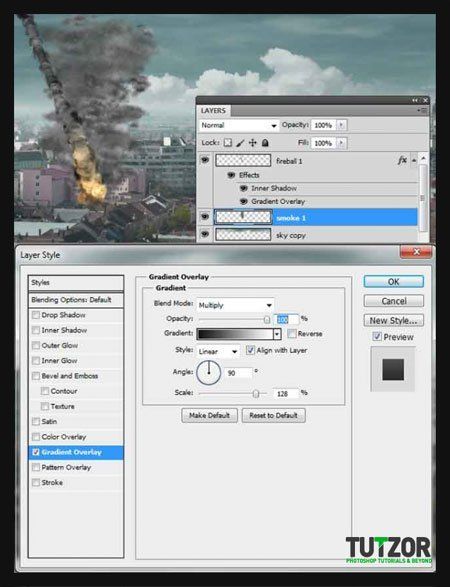This screenshot has width=450, height=587.
Task: Select the 'sky copy' layer name
Action: tap(291, 235)
